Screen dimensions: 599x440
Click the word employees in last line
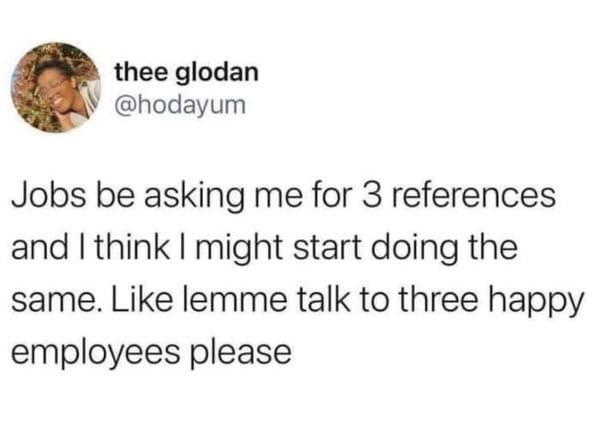(96, 353)
